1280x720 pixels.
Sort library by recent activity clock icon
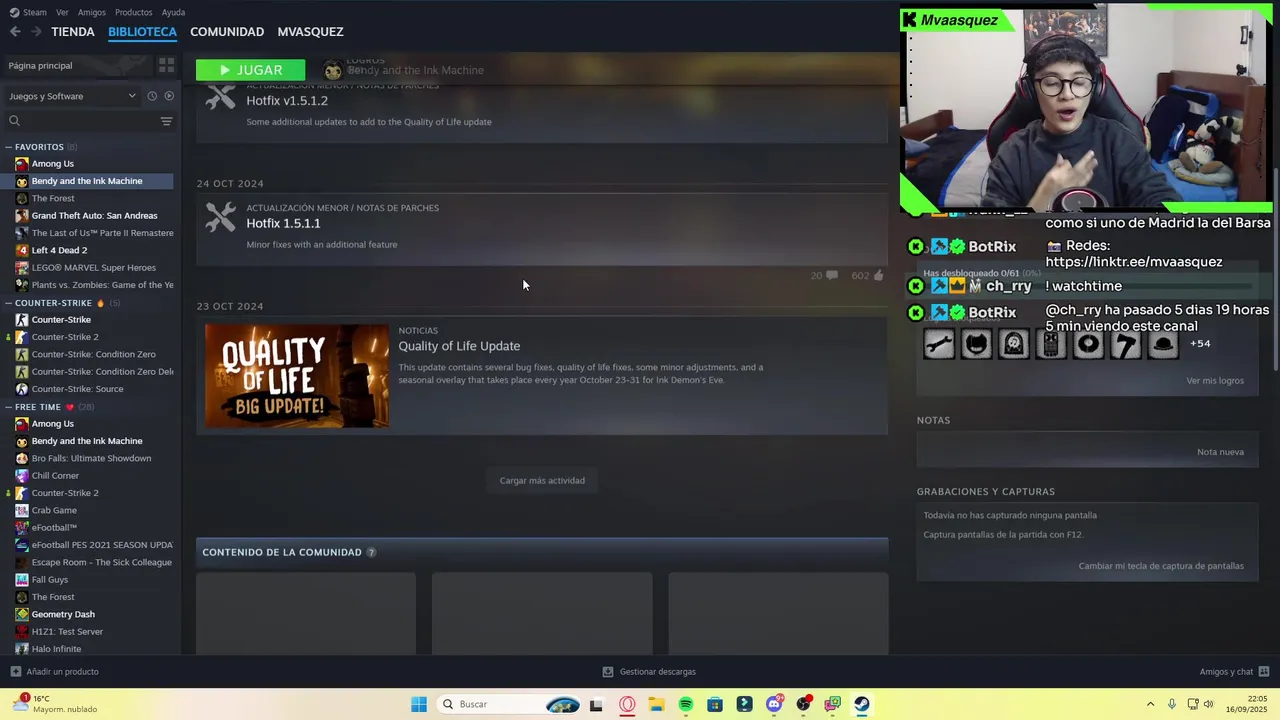[x=152, y=96]
